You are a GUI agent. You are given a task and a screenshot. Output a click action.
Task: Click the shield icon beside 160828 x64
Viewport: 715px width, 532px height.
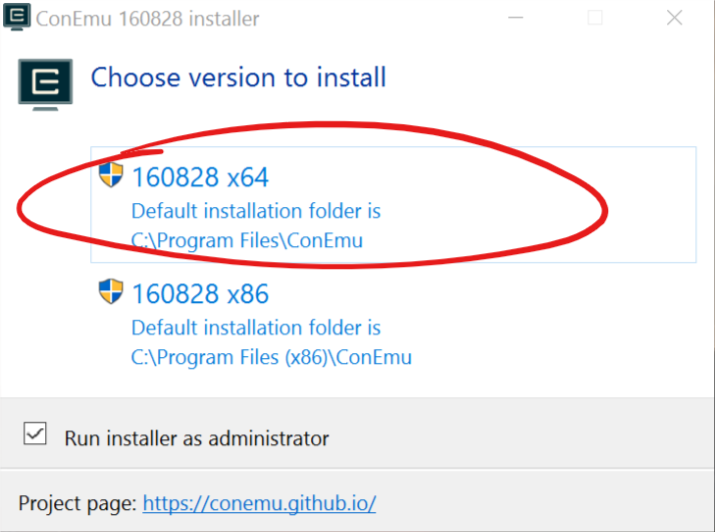110,176
